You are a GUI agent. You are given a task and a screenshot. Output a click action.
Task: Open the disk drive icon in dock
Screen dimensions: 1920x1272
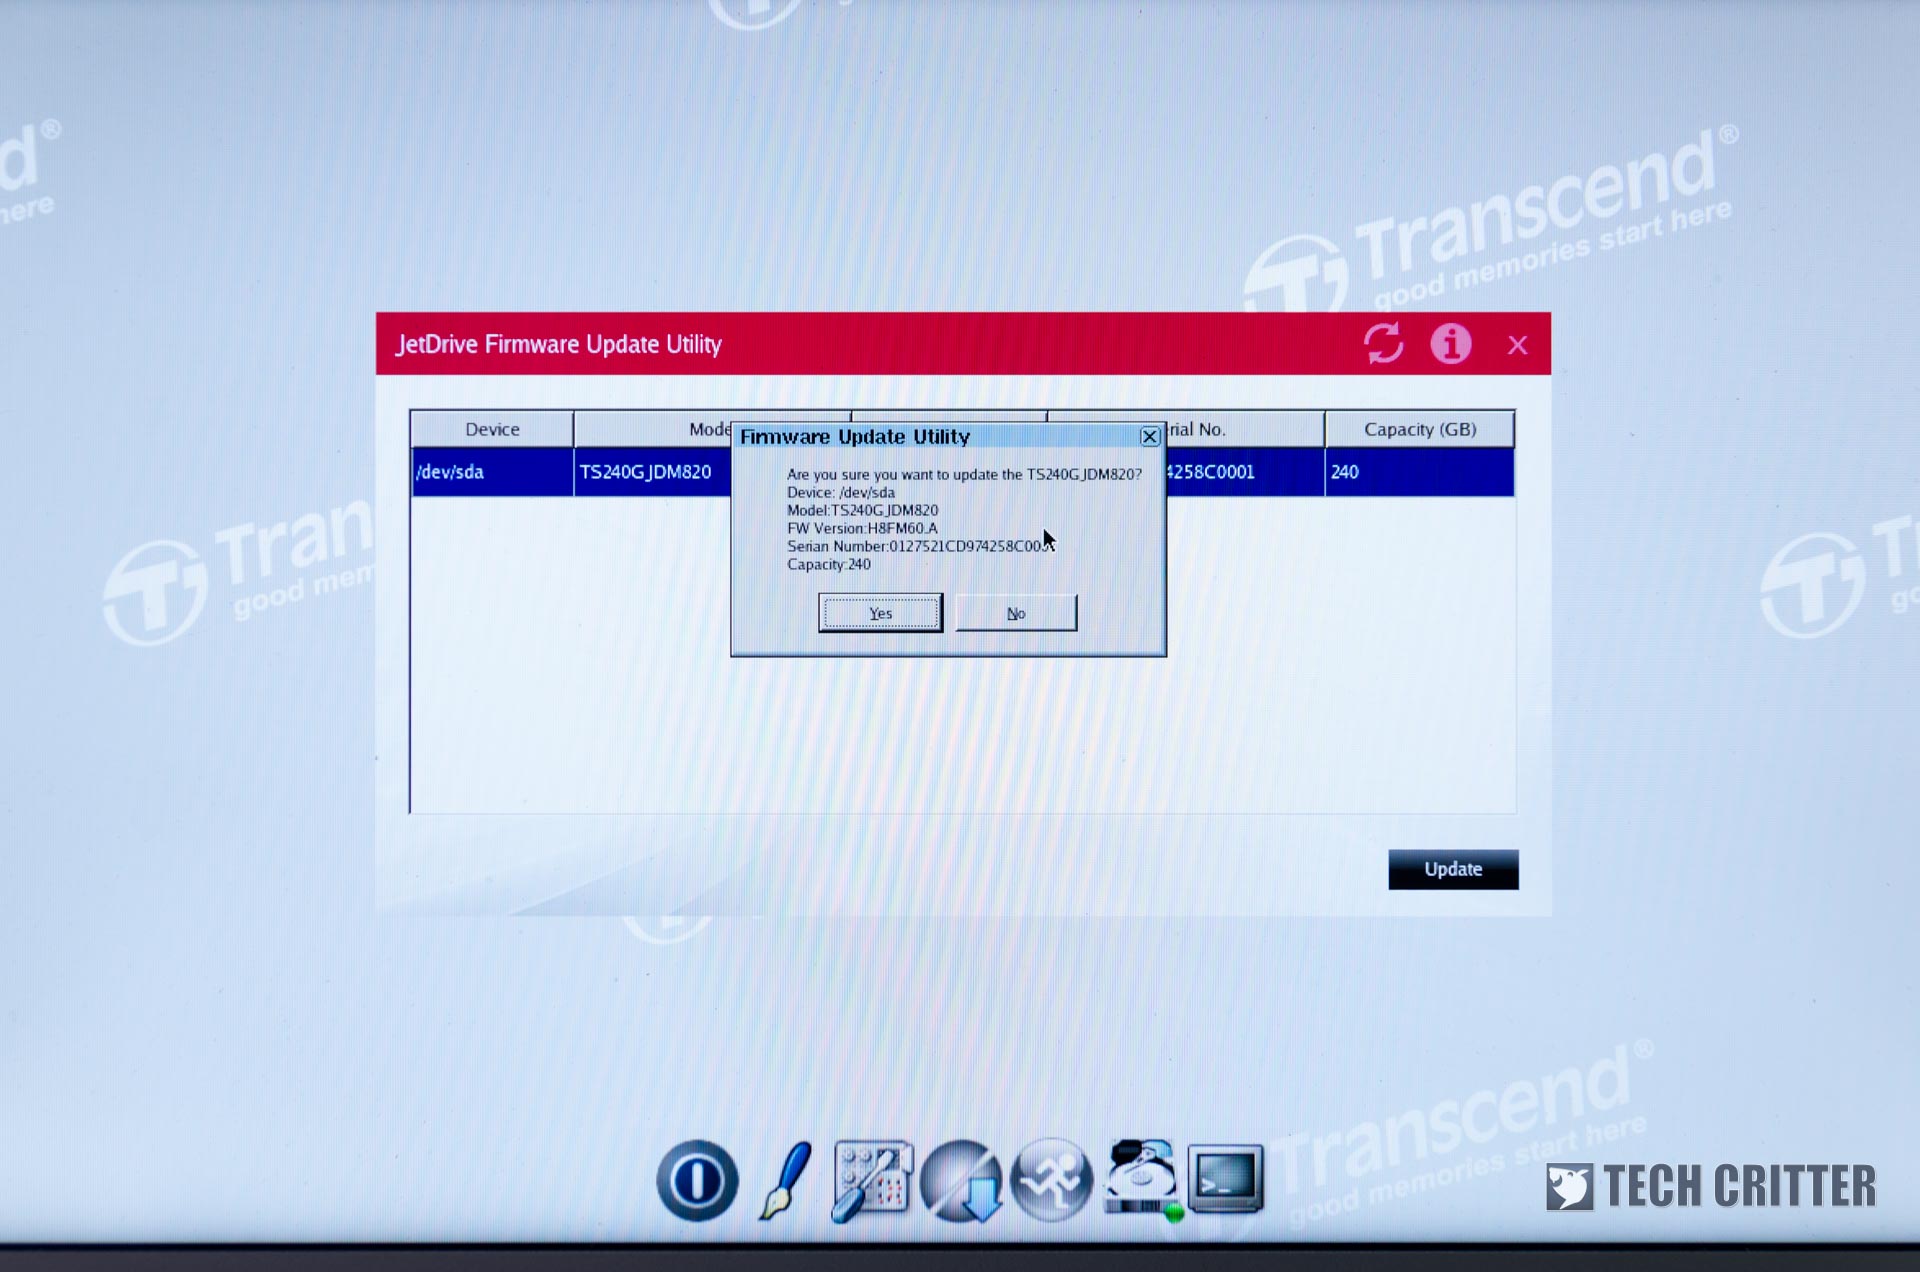(x=1143, y=1180)
